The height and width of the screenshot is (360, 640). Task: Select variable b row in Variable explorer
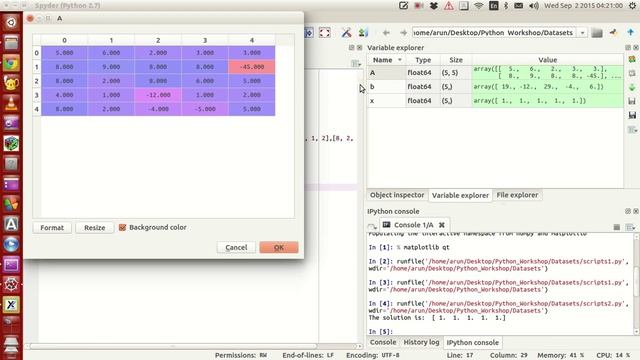point(495,87)
